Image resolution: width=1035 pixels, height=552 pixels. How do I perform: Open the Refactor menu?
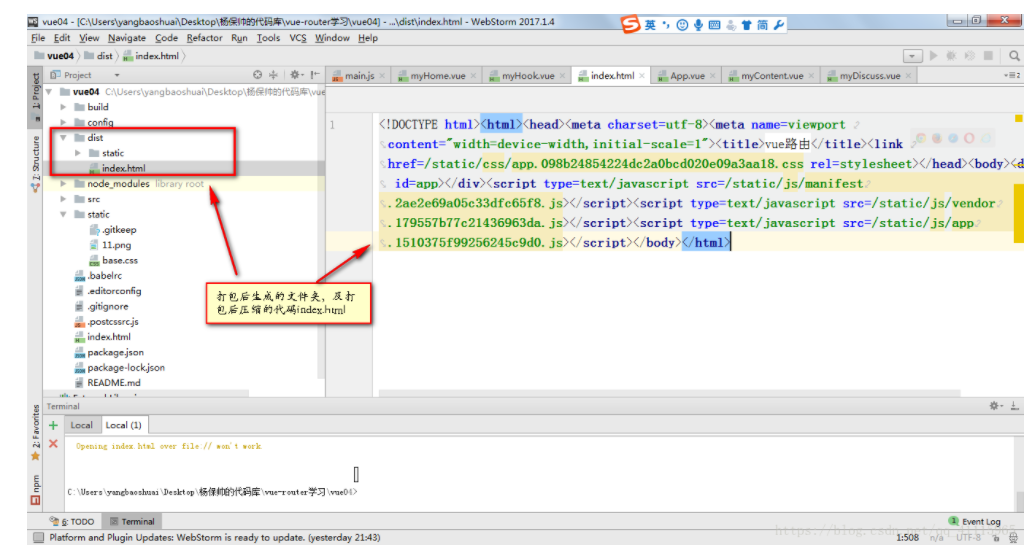coord(204,38)
